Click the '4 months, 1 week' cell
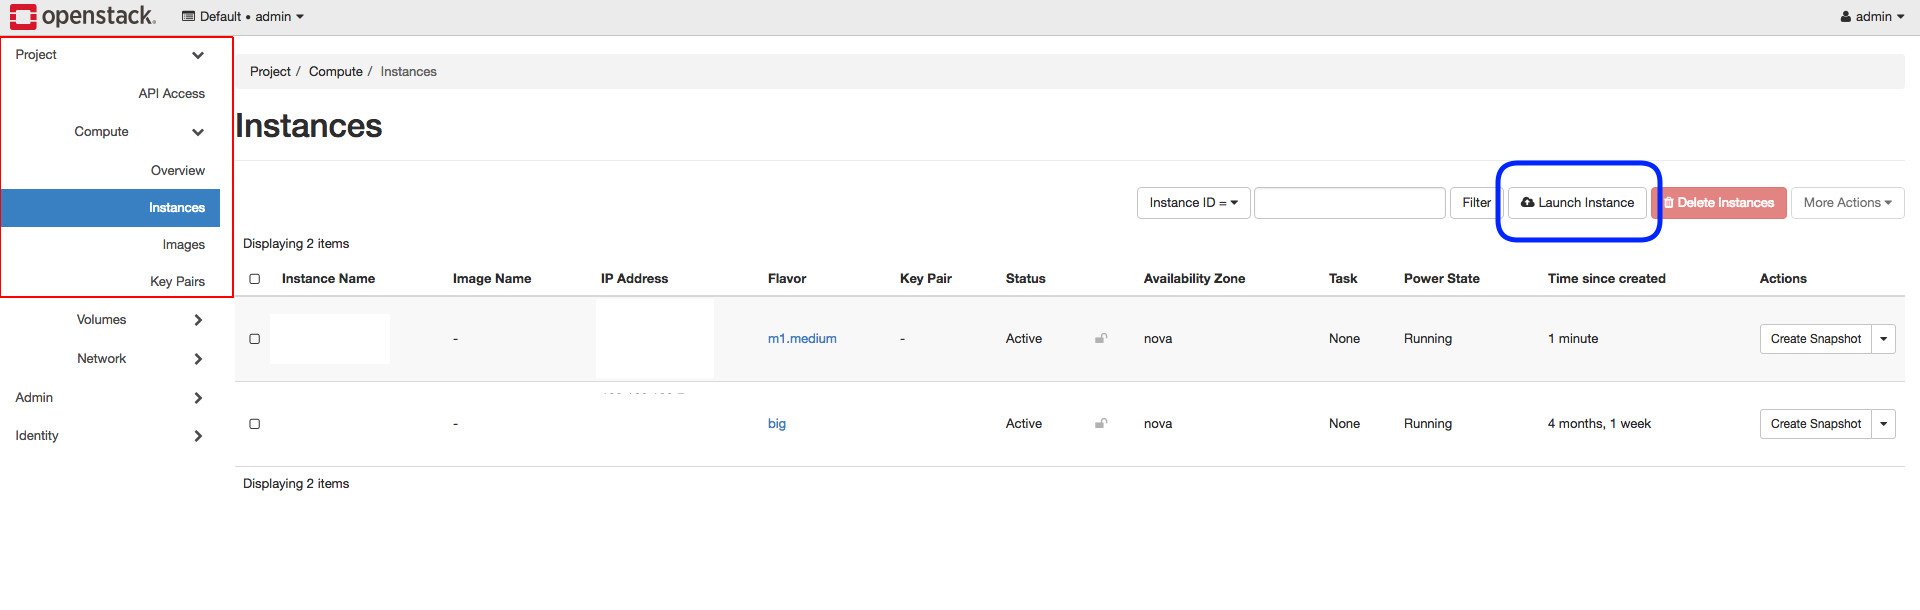The height and width of the screenshot is (610, 1920). click(x=1599, y=424)
